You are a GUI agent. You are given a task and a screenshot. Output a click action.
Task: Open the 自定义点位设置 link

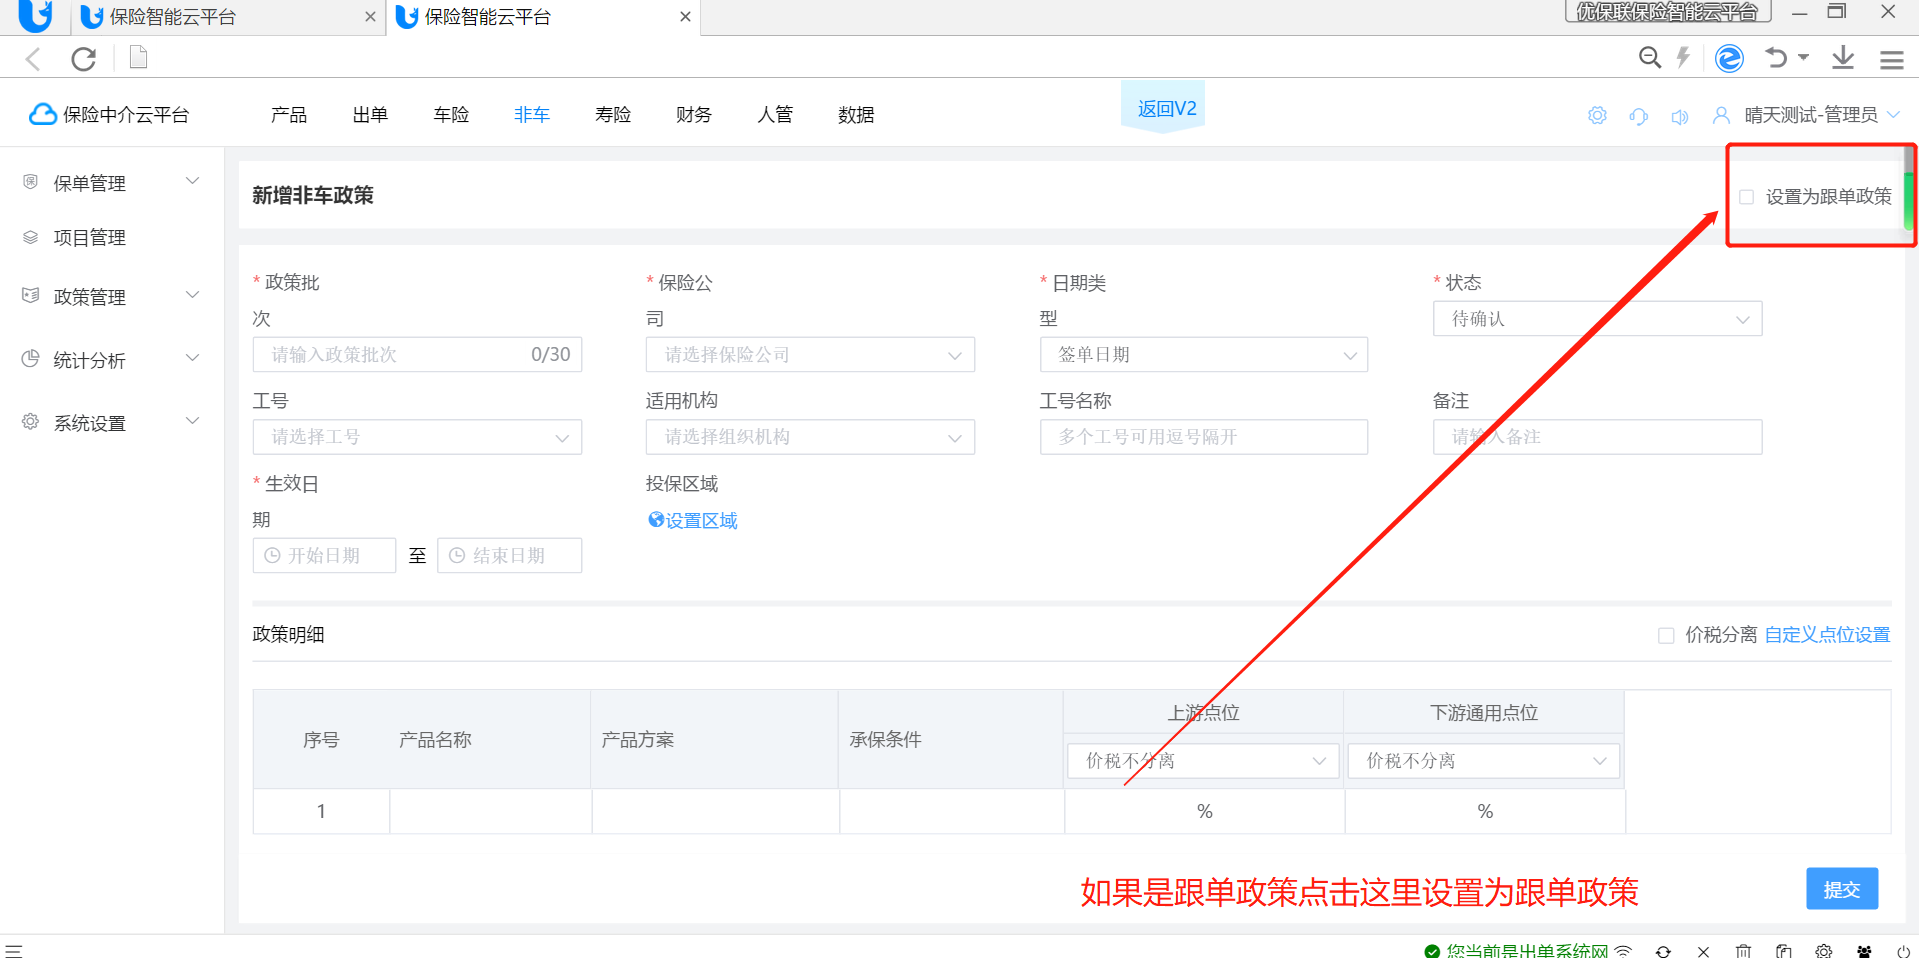click(x=1827, y=635)
